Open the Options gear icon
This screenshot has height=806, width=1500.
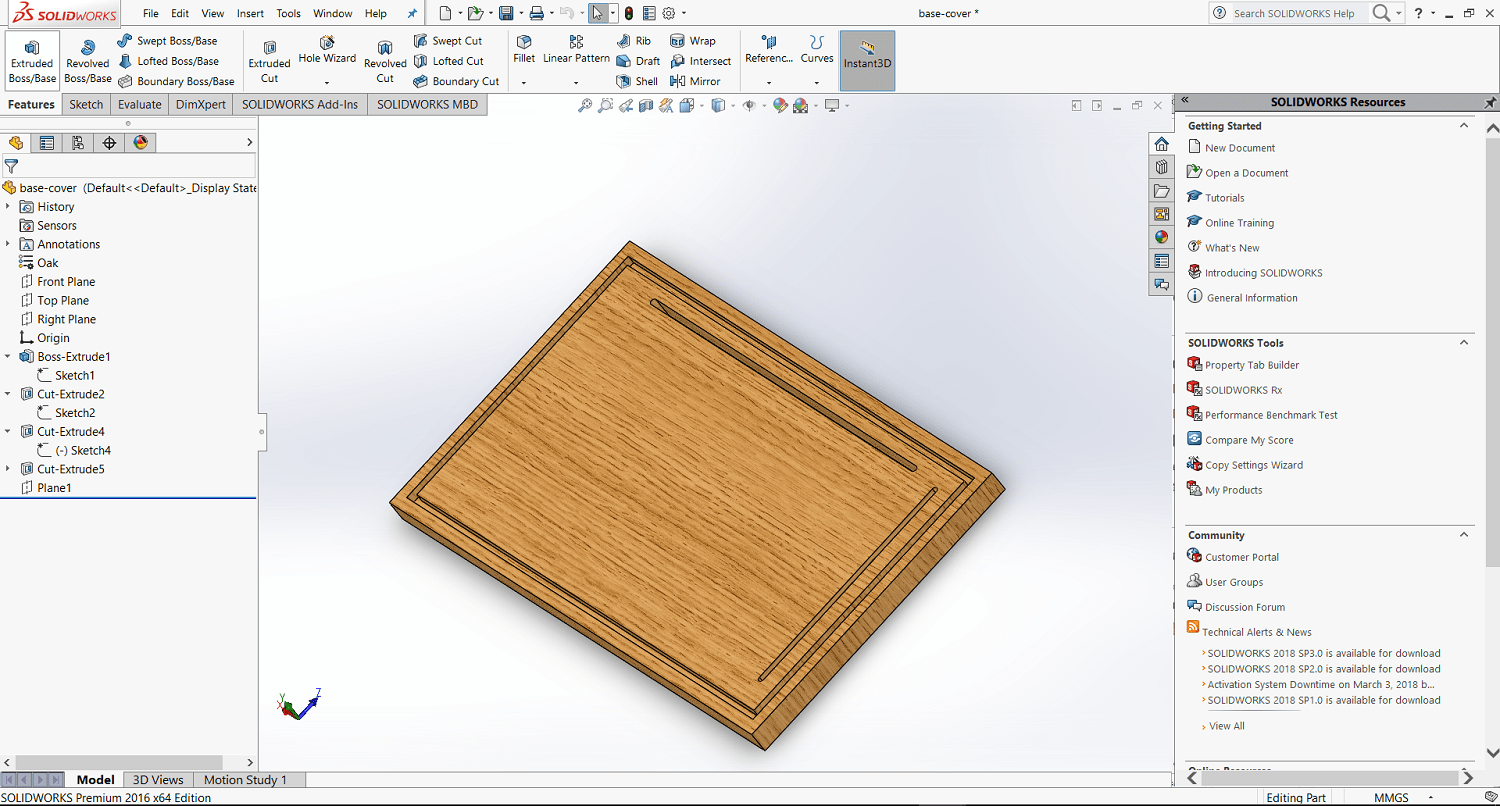coord(668,13)
